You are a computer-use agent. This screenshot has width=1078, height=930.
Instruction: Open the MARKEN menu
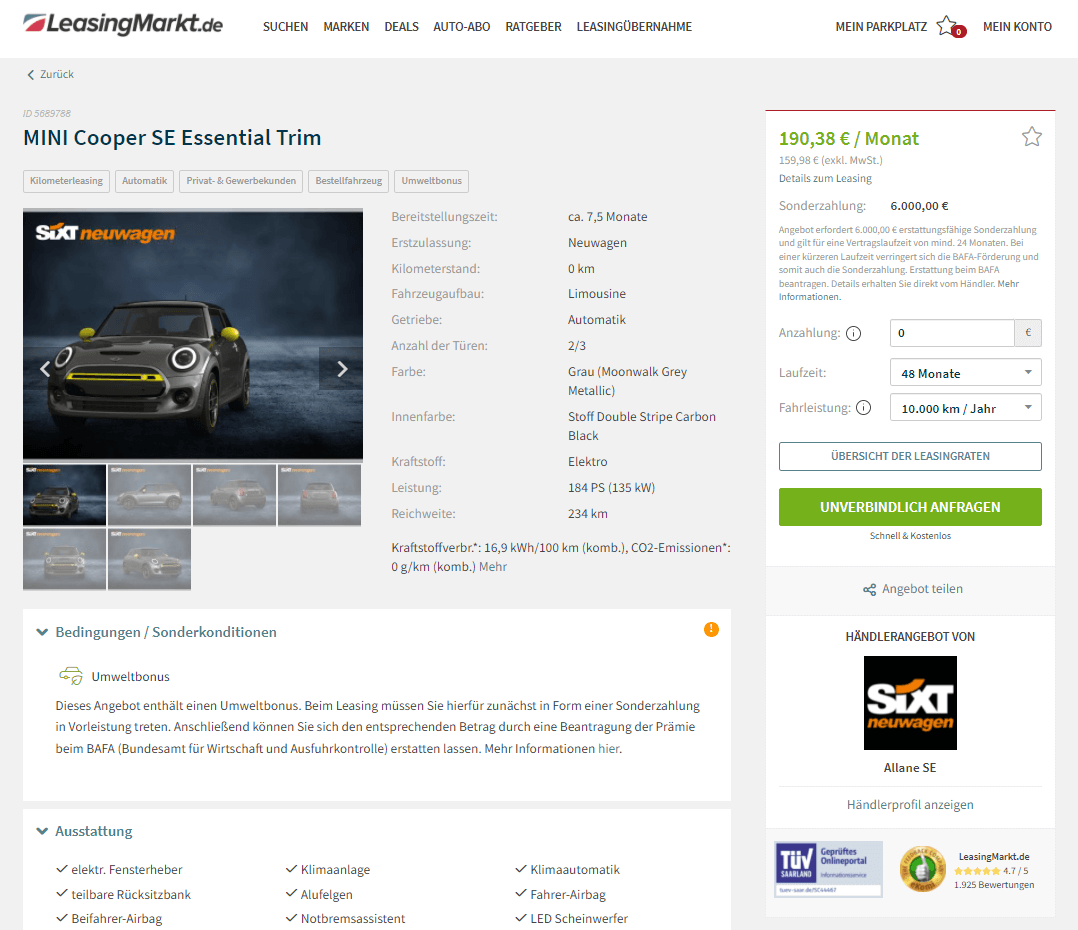346,27
